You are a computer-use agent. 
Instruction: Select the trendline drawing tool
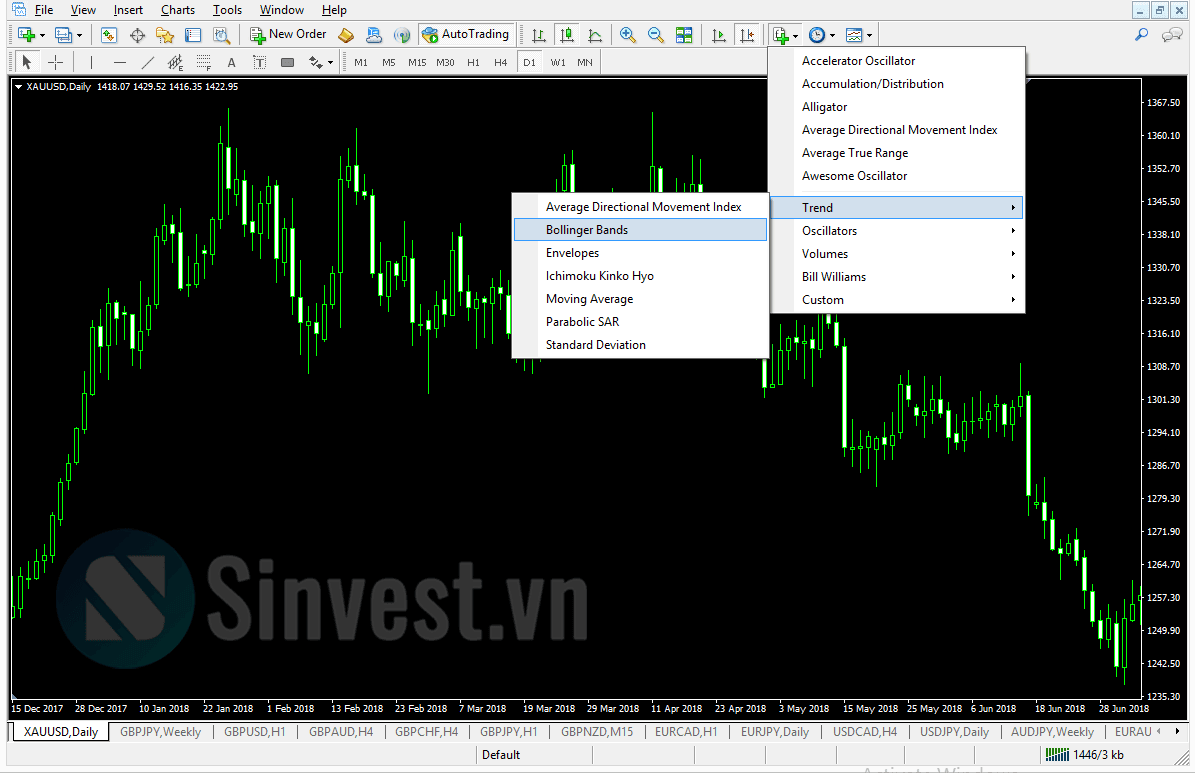[147, 63]
